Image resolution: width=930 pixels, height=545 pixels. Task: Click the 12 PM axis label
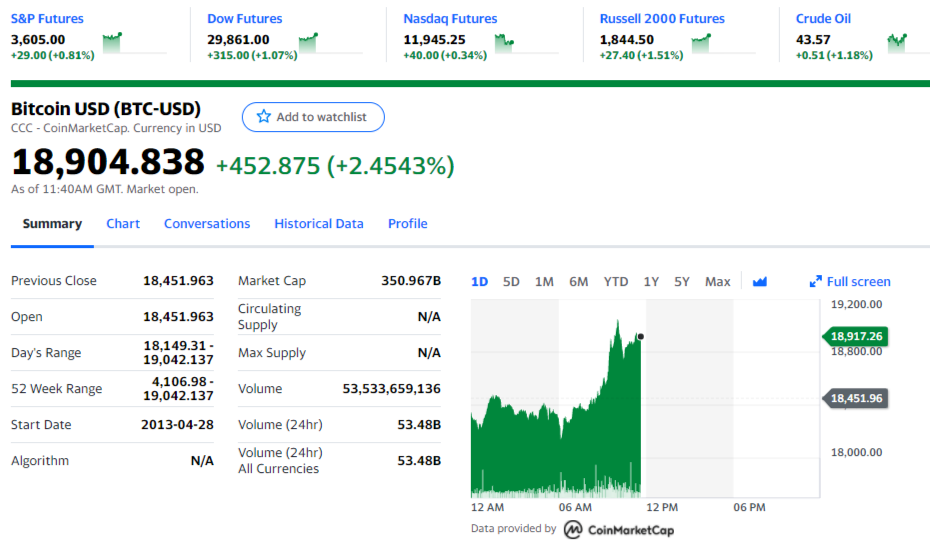tap(662, 507)
